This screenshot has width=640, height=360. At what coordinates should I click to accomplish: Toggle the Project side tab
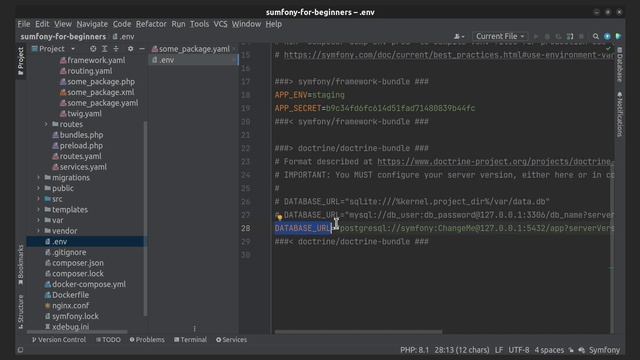click(x=20, y=61)
